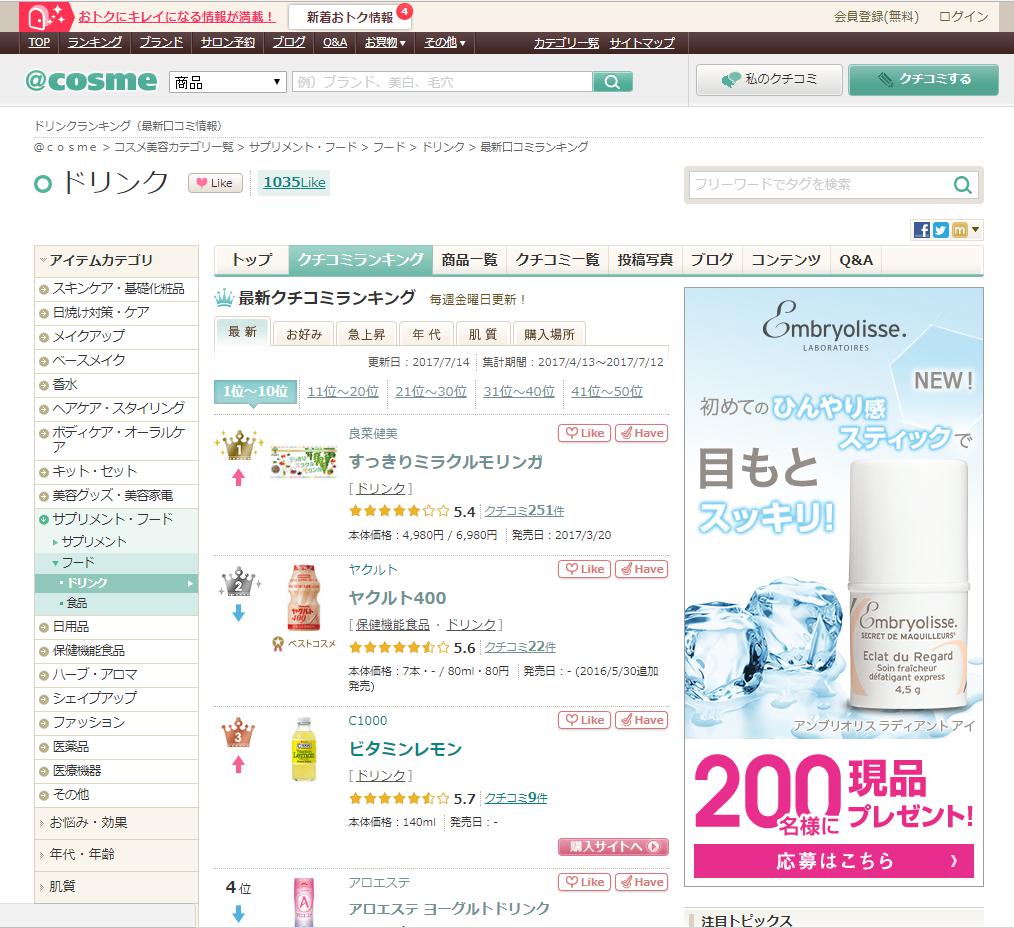
Task: Open ランキング in top navigation
Action: [x=94, y=43]
